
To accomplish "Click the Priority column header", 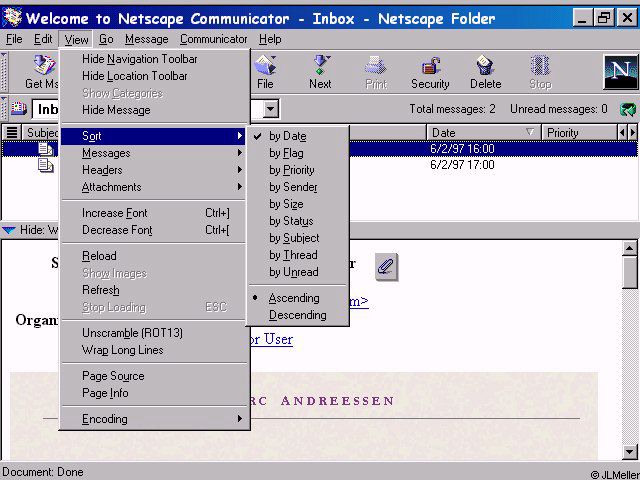I will (x=580, y=133).
